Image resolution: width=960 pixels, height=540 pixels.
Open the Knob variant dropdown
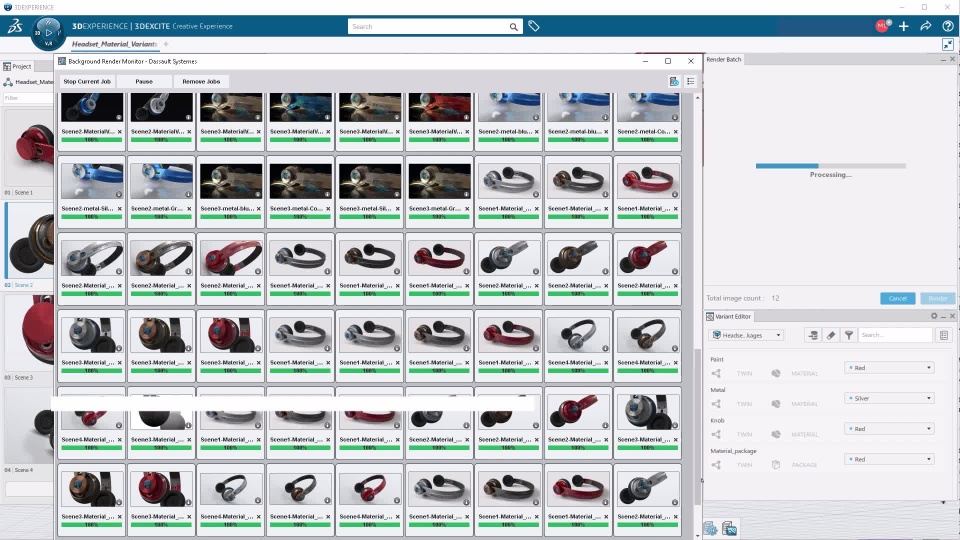tap(889, 429)
